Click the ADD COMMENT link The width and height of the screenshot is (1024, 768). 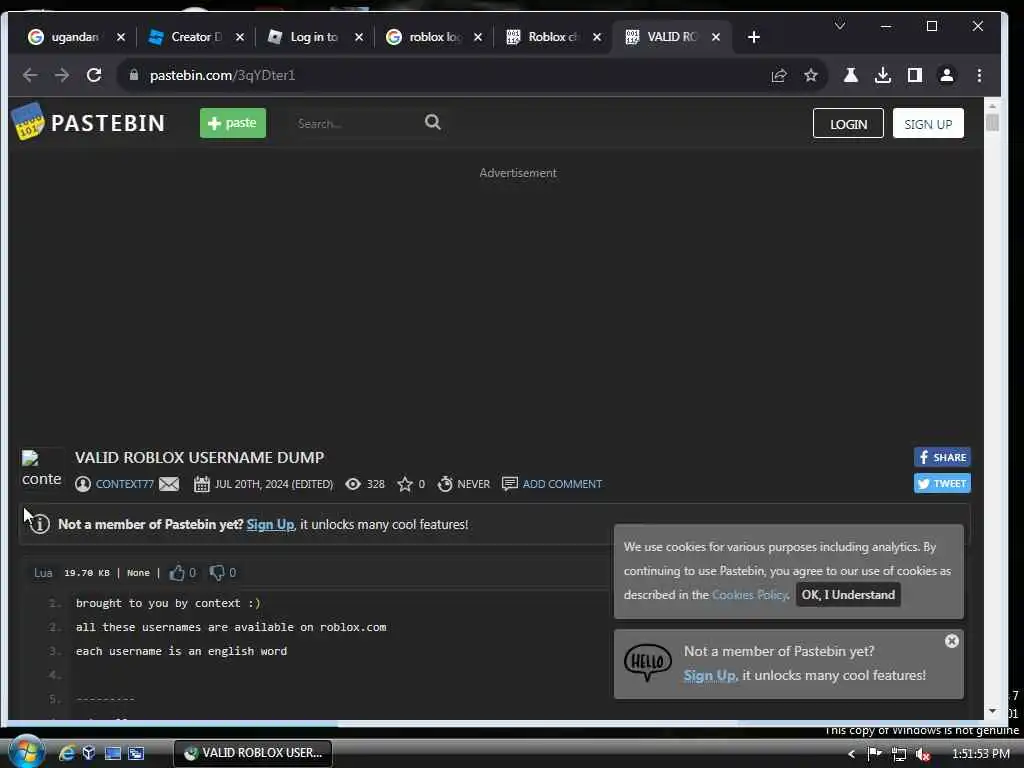coord(562,484)
